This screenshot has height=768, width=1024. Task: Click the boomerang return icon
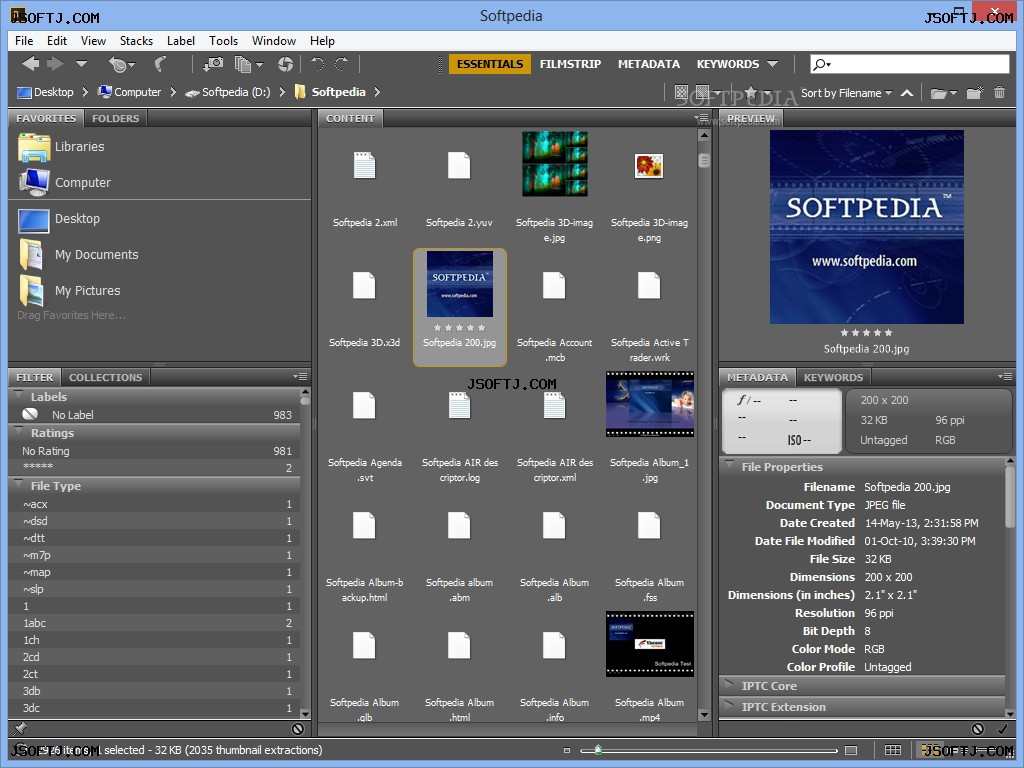pos(159,64)
